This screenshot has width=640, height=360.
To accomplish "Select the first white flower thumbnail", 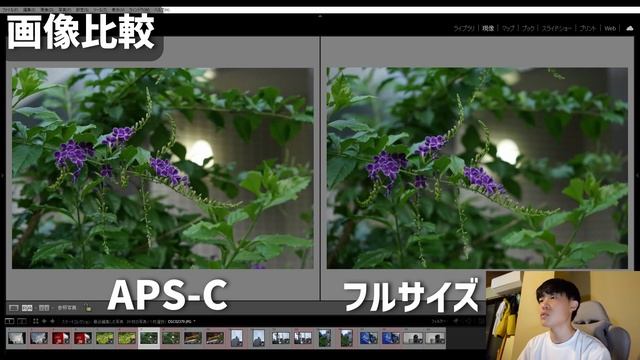I will tap(17, 338).
